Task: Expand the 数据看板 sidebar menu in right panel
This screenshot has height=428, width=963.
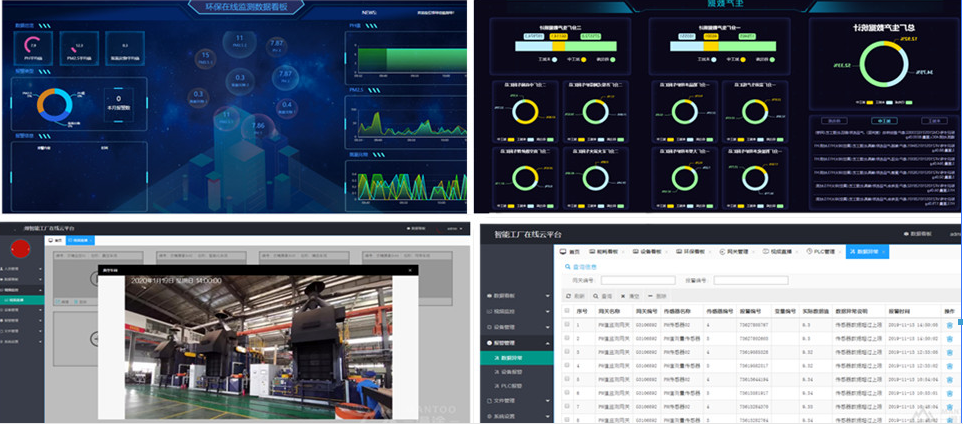Action: 516,296
